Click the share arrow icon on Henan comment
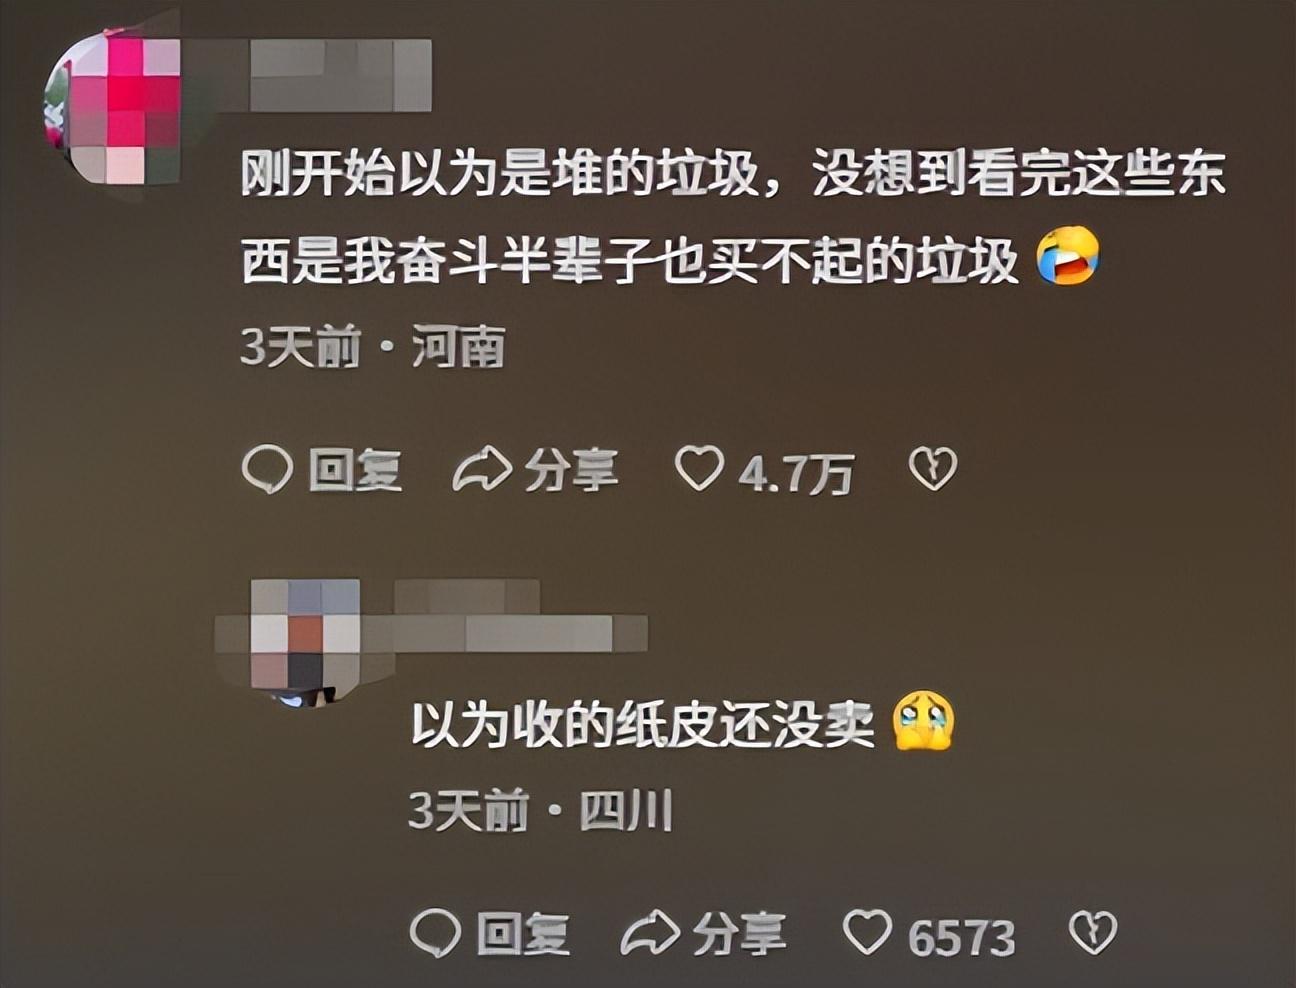 [482, 470]
